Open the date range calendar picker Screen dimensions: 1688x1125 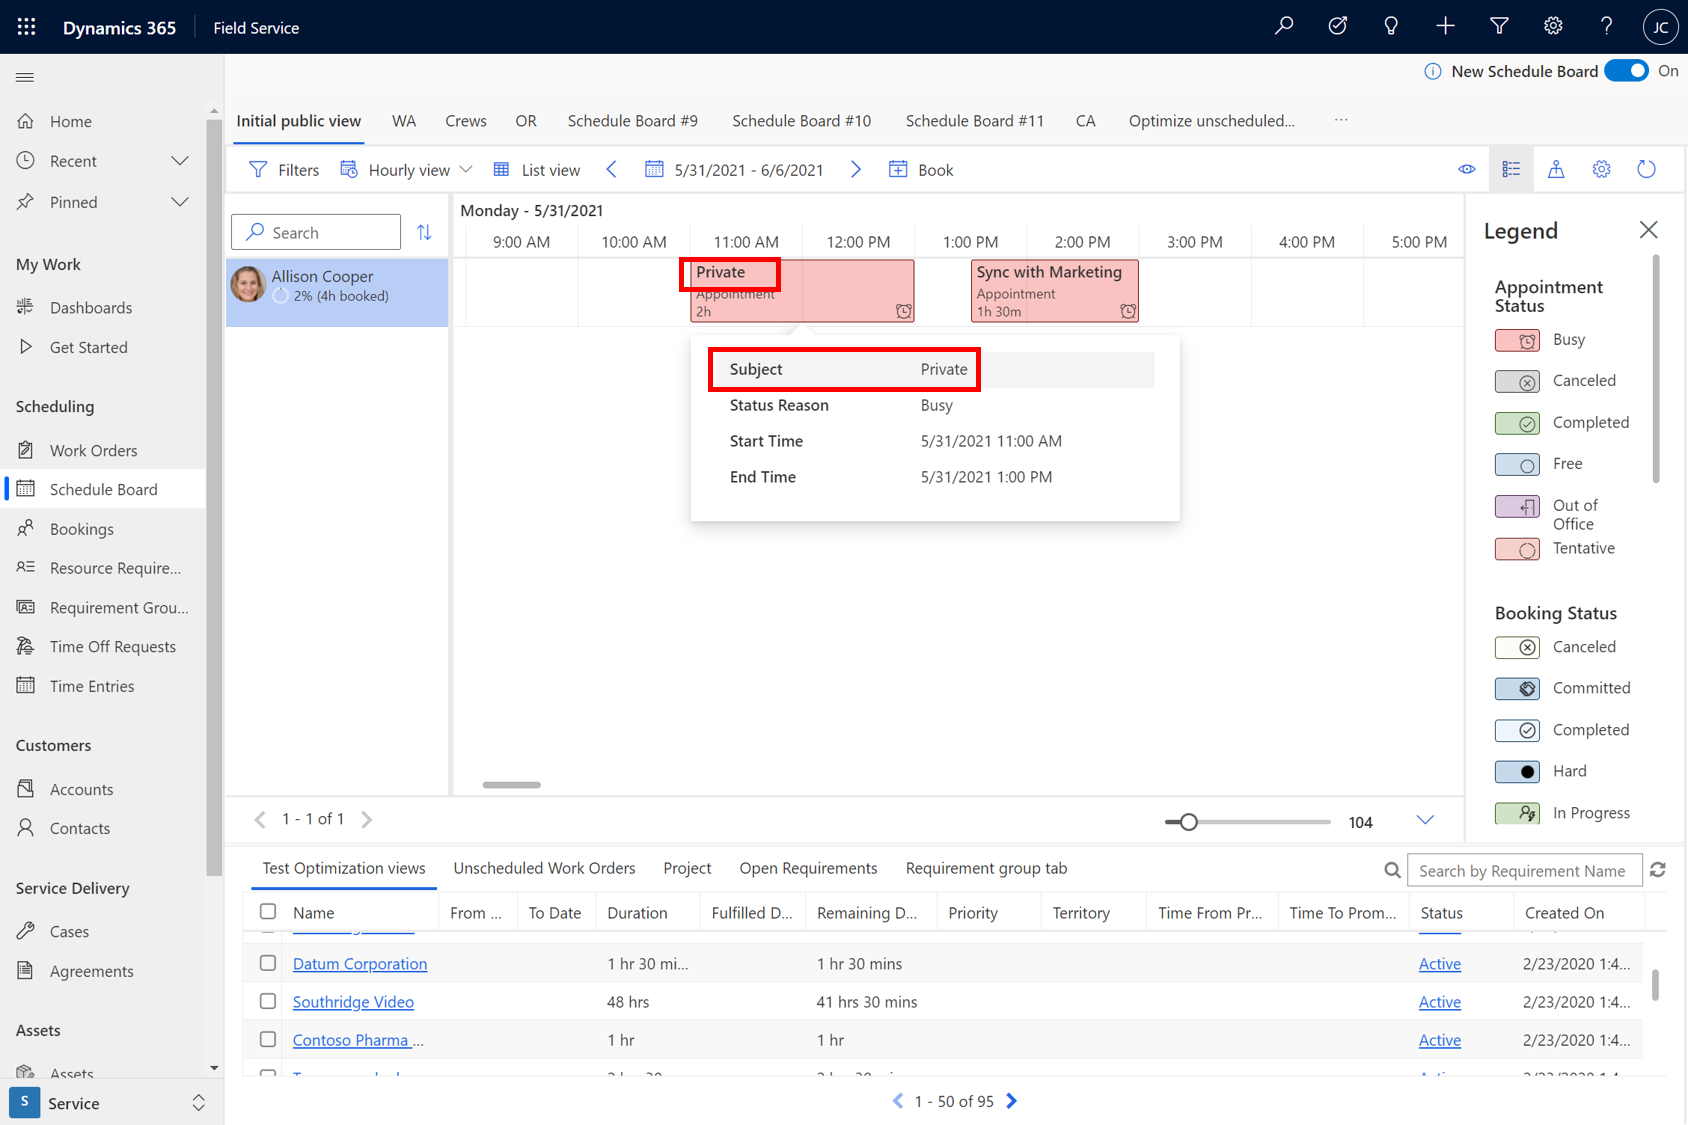coord(654,169)
